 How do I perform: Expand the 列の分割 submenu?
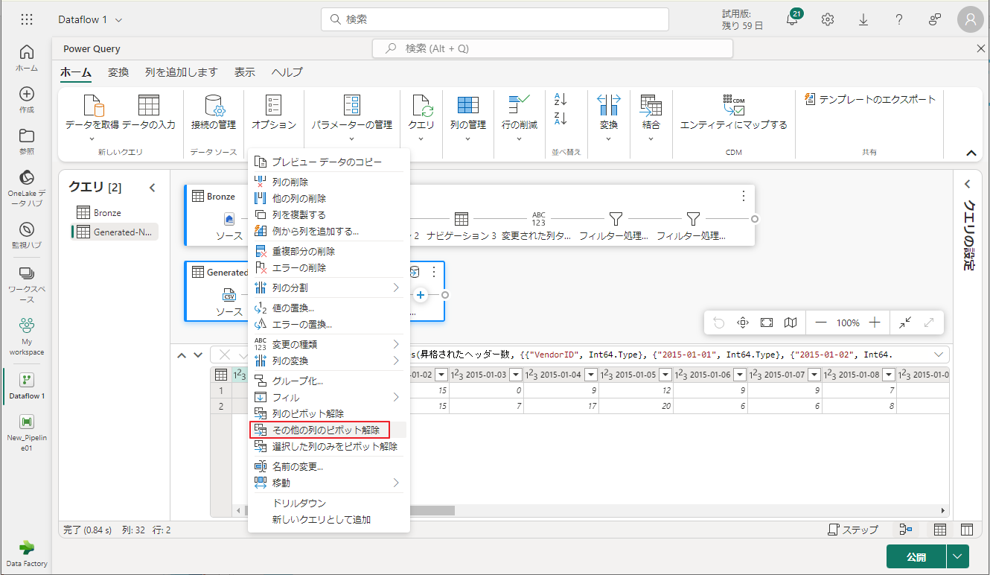click(x=396, y=288)
